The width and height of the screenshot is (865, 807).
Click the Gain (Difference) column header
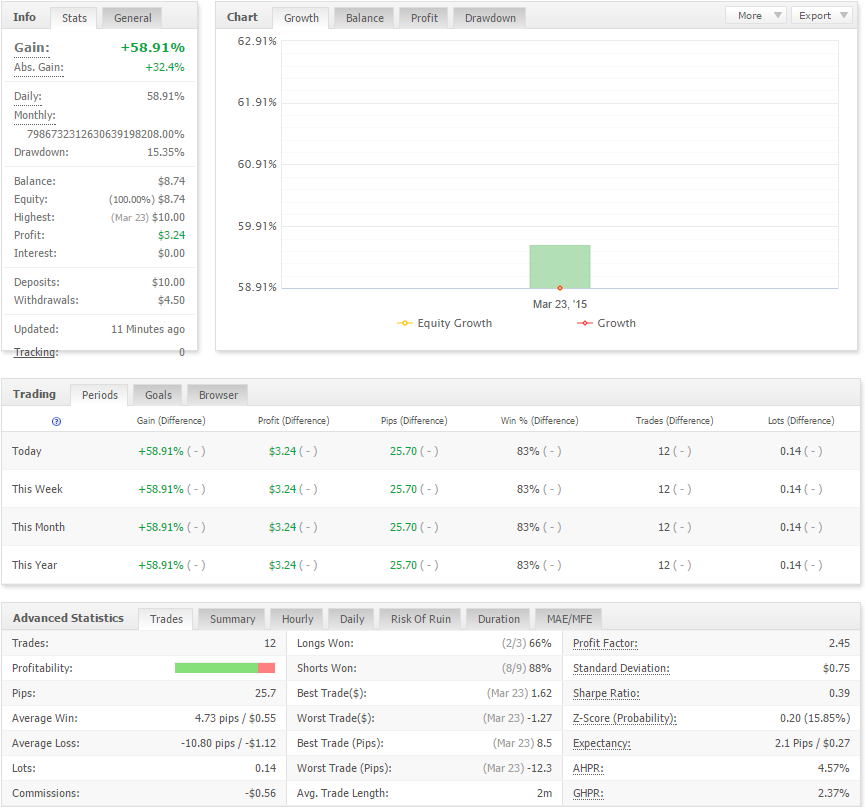[x=171, y=421]
